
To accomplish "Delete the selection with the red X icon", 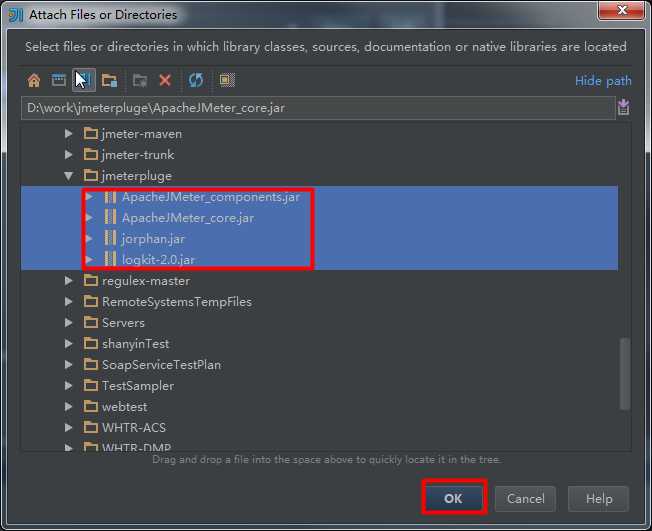I will coord(165,80).
